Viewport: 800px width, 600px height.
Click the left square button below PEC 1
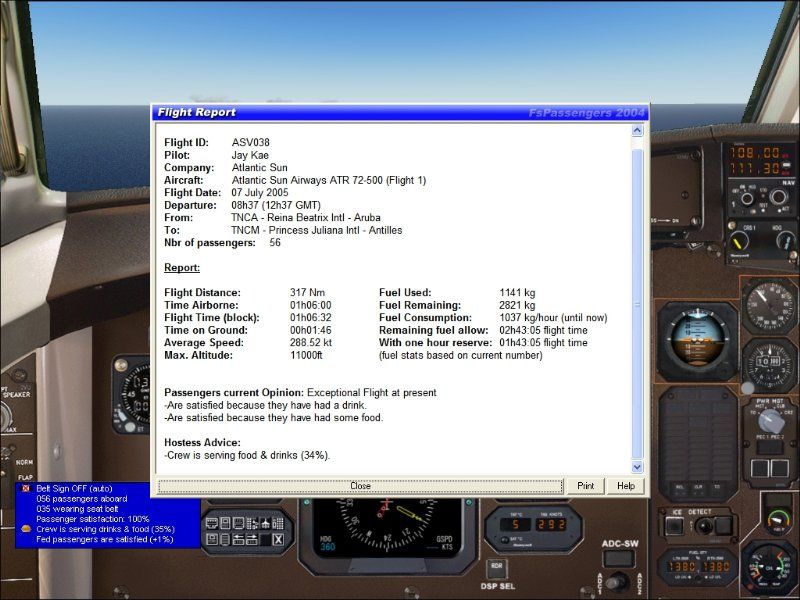click(760, 468)
